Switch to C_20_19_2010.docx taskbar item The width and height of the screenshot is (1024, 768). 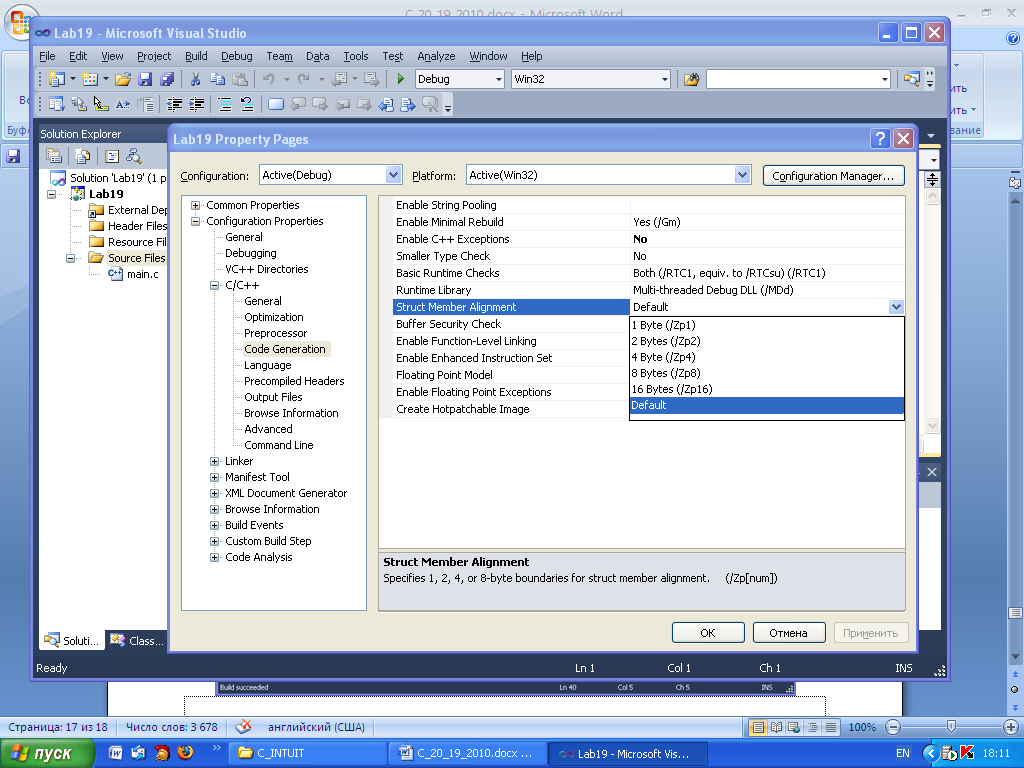(467, 754)
